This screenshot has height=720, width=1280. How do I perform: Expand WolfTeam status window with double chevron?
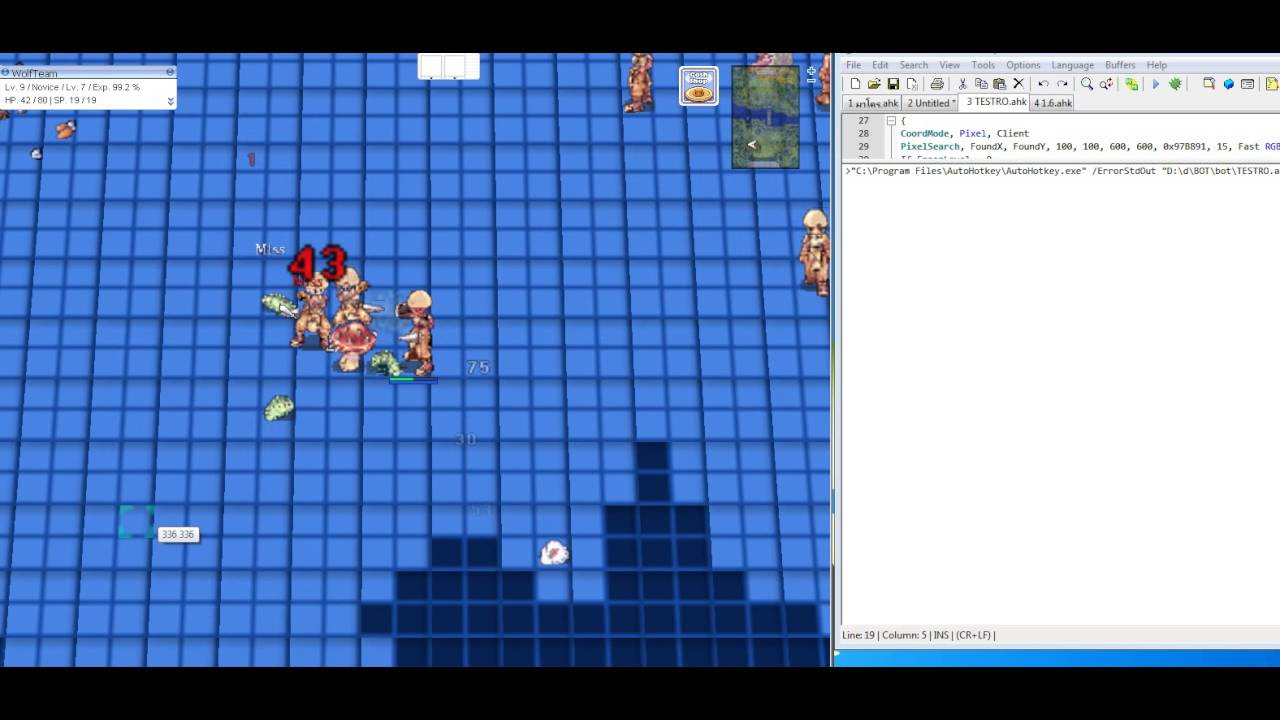click(170, 100)
